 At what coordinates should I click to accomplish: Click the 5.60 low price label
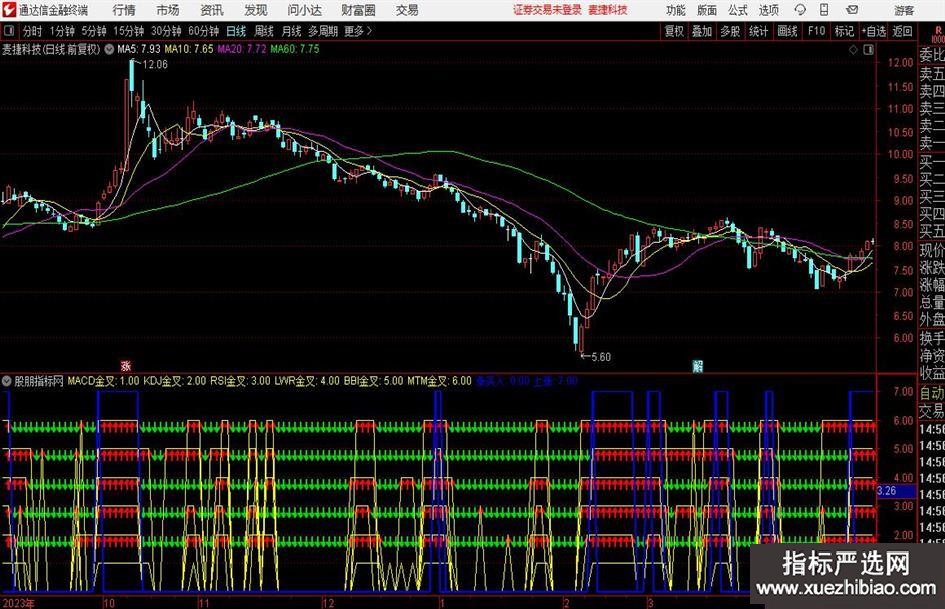[x=601, y=357]
